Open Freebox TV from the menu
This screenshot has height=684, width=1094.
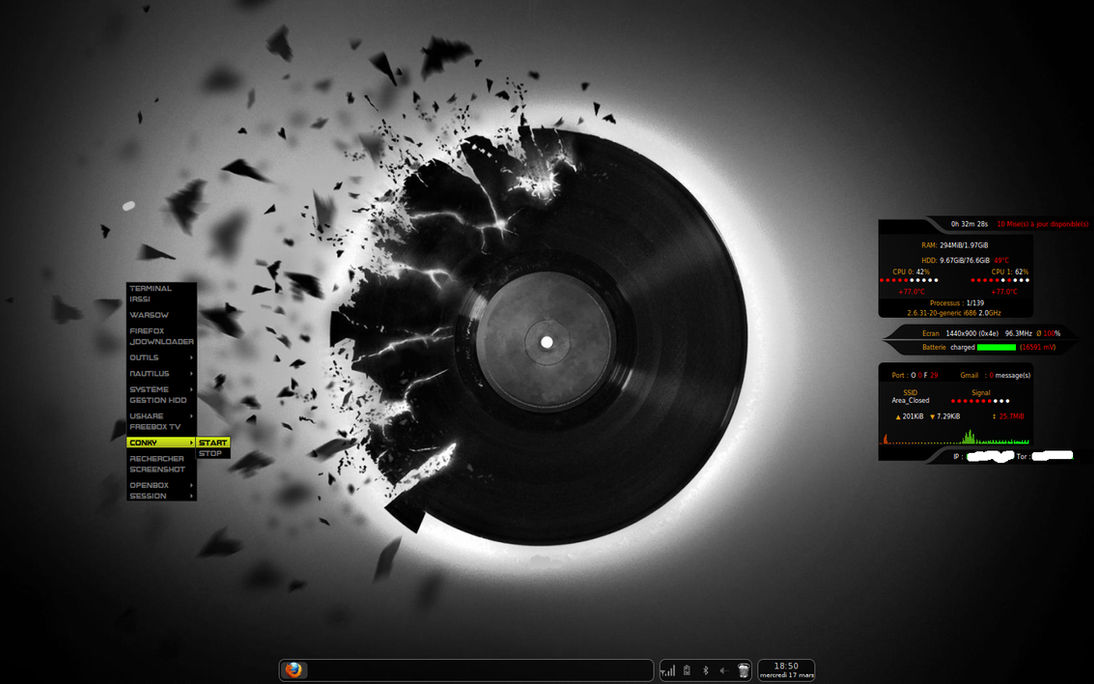[x=160, y=426]
